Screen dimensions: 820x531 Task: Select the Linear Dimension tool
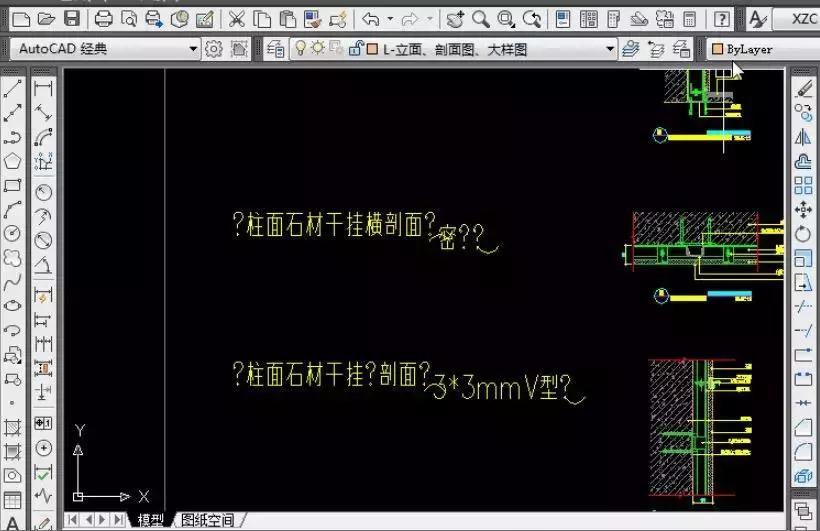43,88
